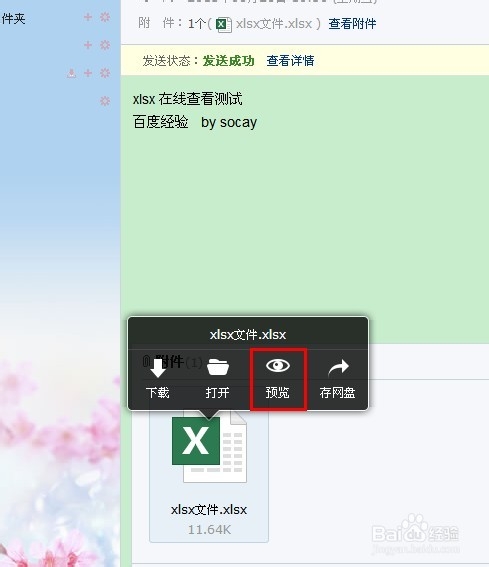The image size is (489, 567).
Task: Save to netdisk using the 存网盘 arrow
Action: click(338, 368)
